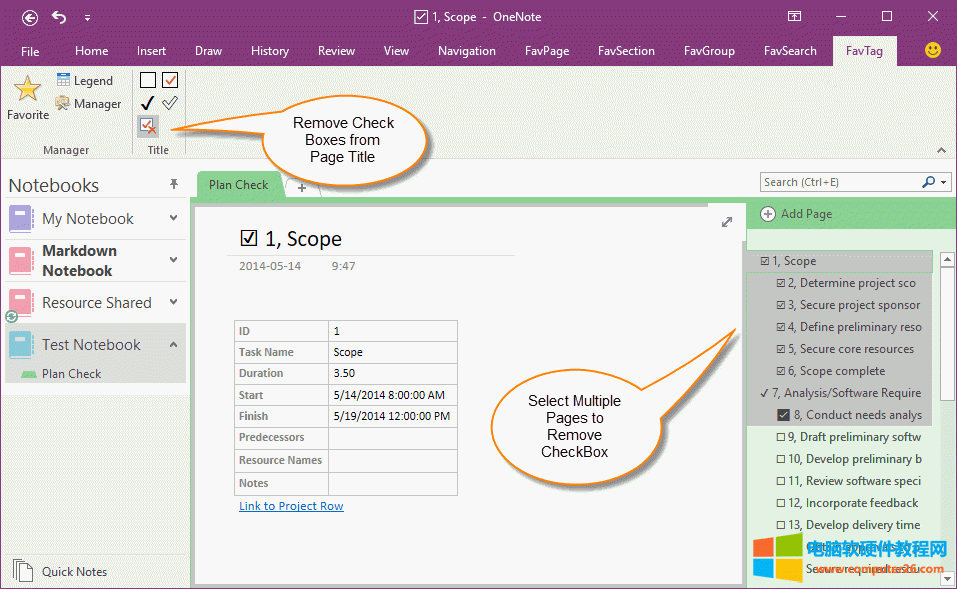Viewport: 957px width, 589px height.
Task: Apply empty checkbox to page title
Action: pos(148,80)
